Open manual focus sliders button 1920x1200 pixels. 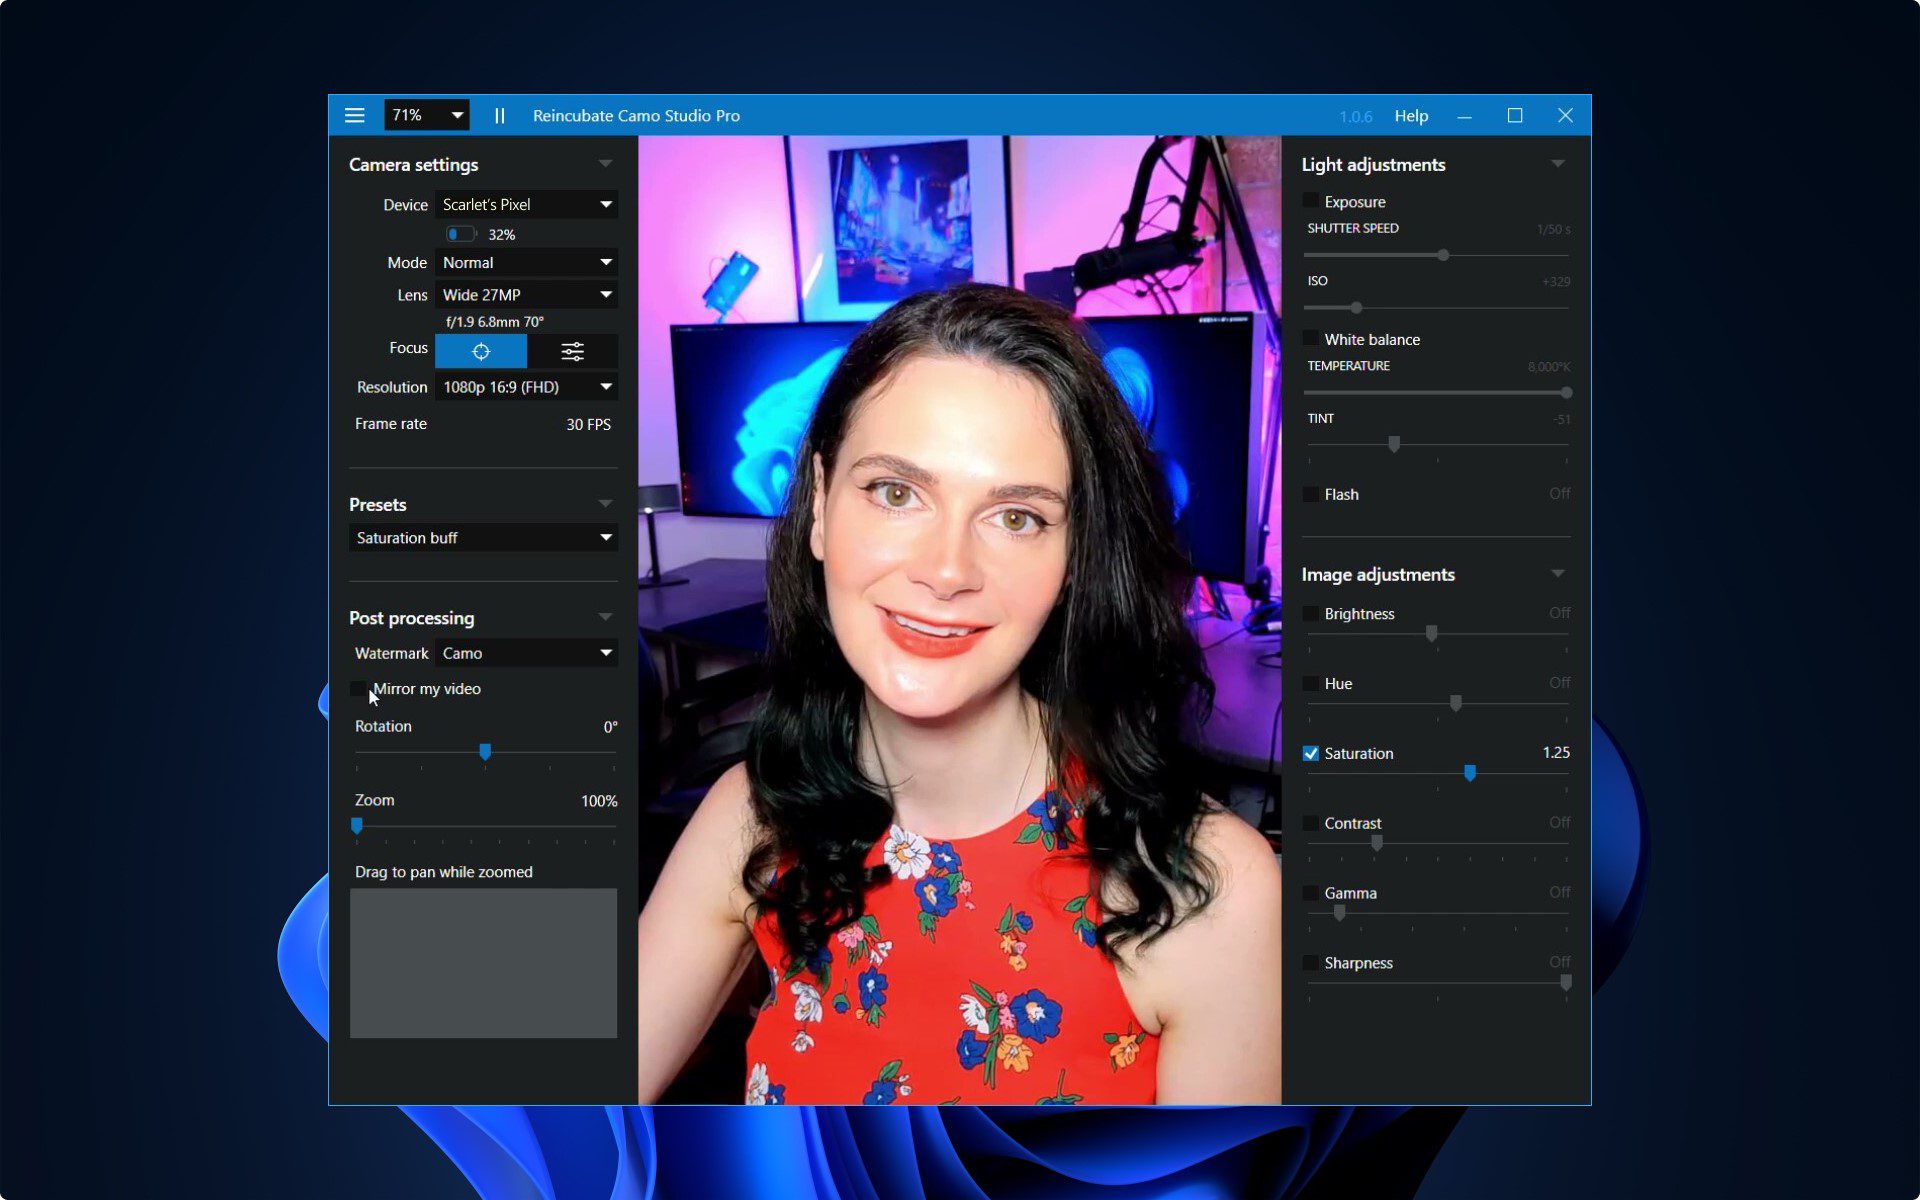(572, 351)
